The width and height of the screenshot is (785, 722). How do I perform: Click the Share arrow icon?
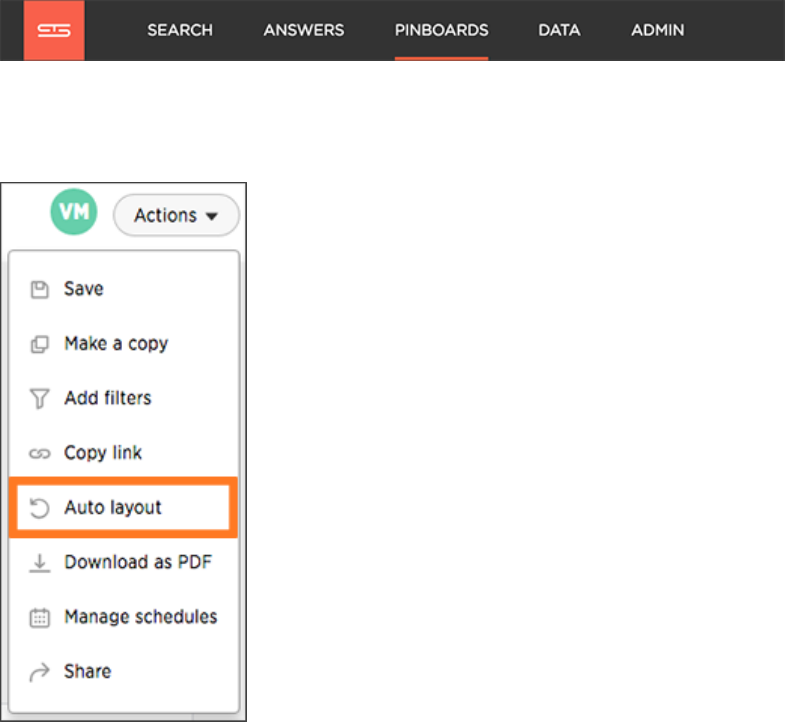pos(40,672)
